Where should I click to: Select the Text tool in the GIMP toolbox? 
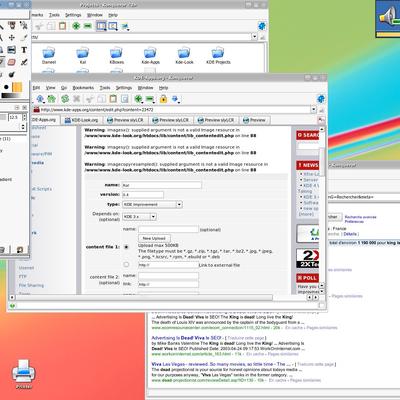coord(24,50)
